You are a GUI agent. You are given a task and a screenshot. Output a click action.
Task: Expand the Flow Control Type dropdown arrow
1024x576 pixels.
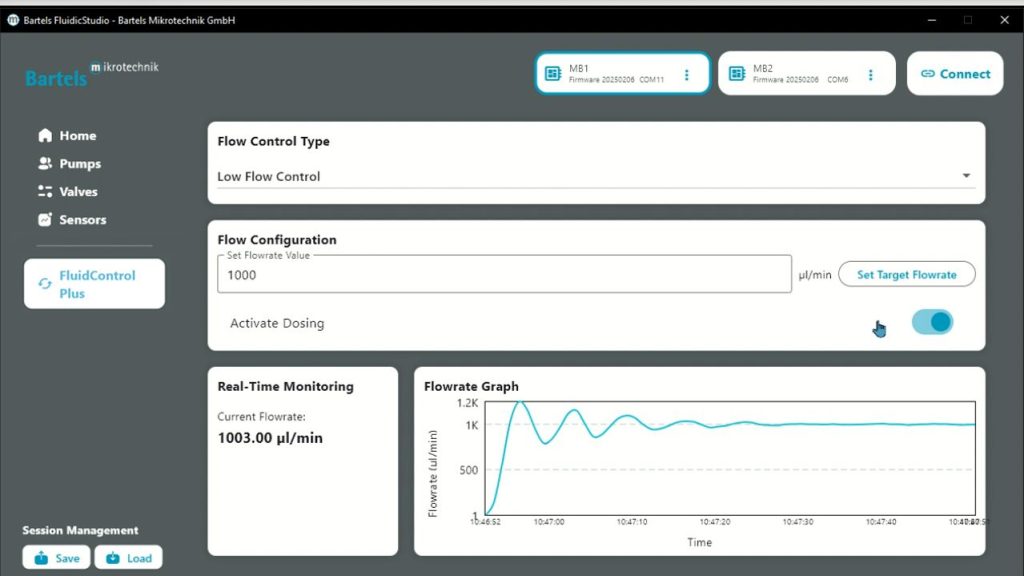966,176
